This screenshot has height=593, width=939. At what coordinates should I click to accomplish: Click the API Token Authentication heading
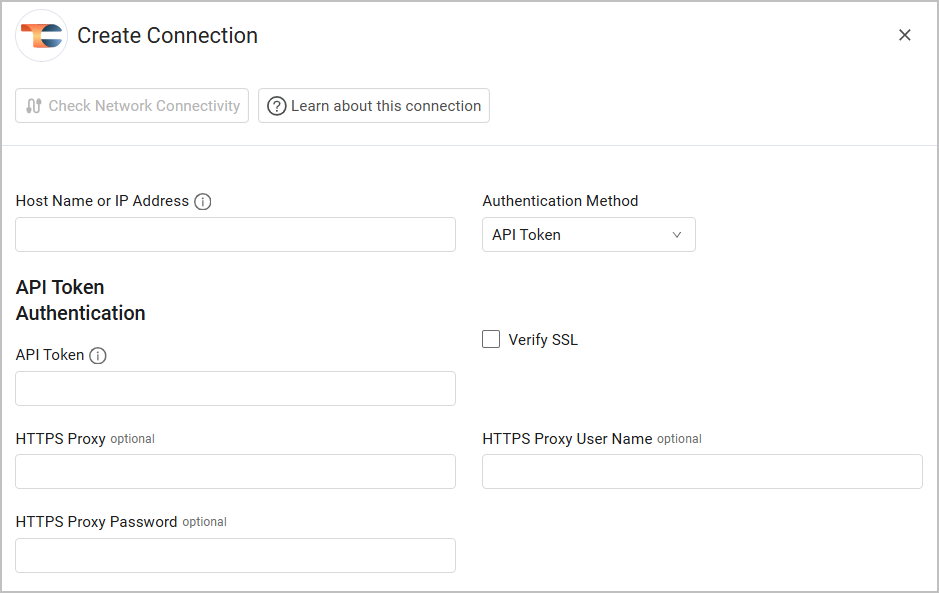coord(80,300)
